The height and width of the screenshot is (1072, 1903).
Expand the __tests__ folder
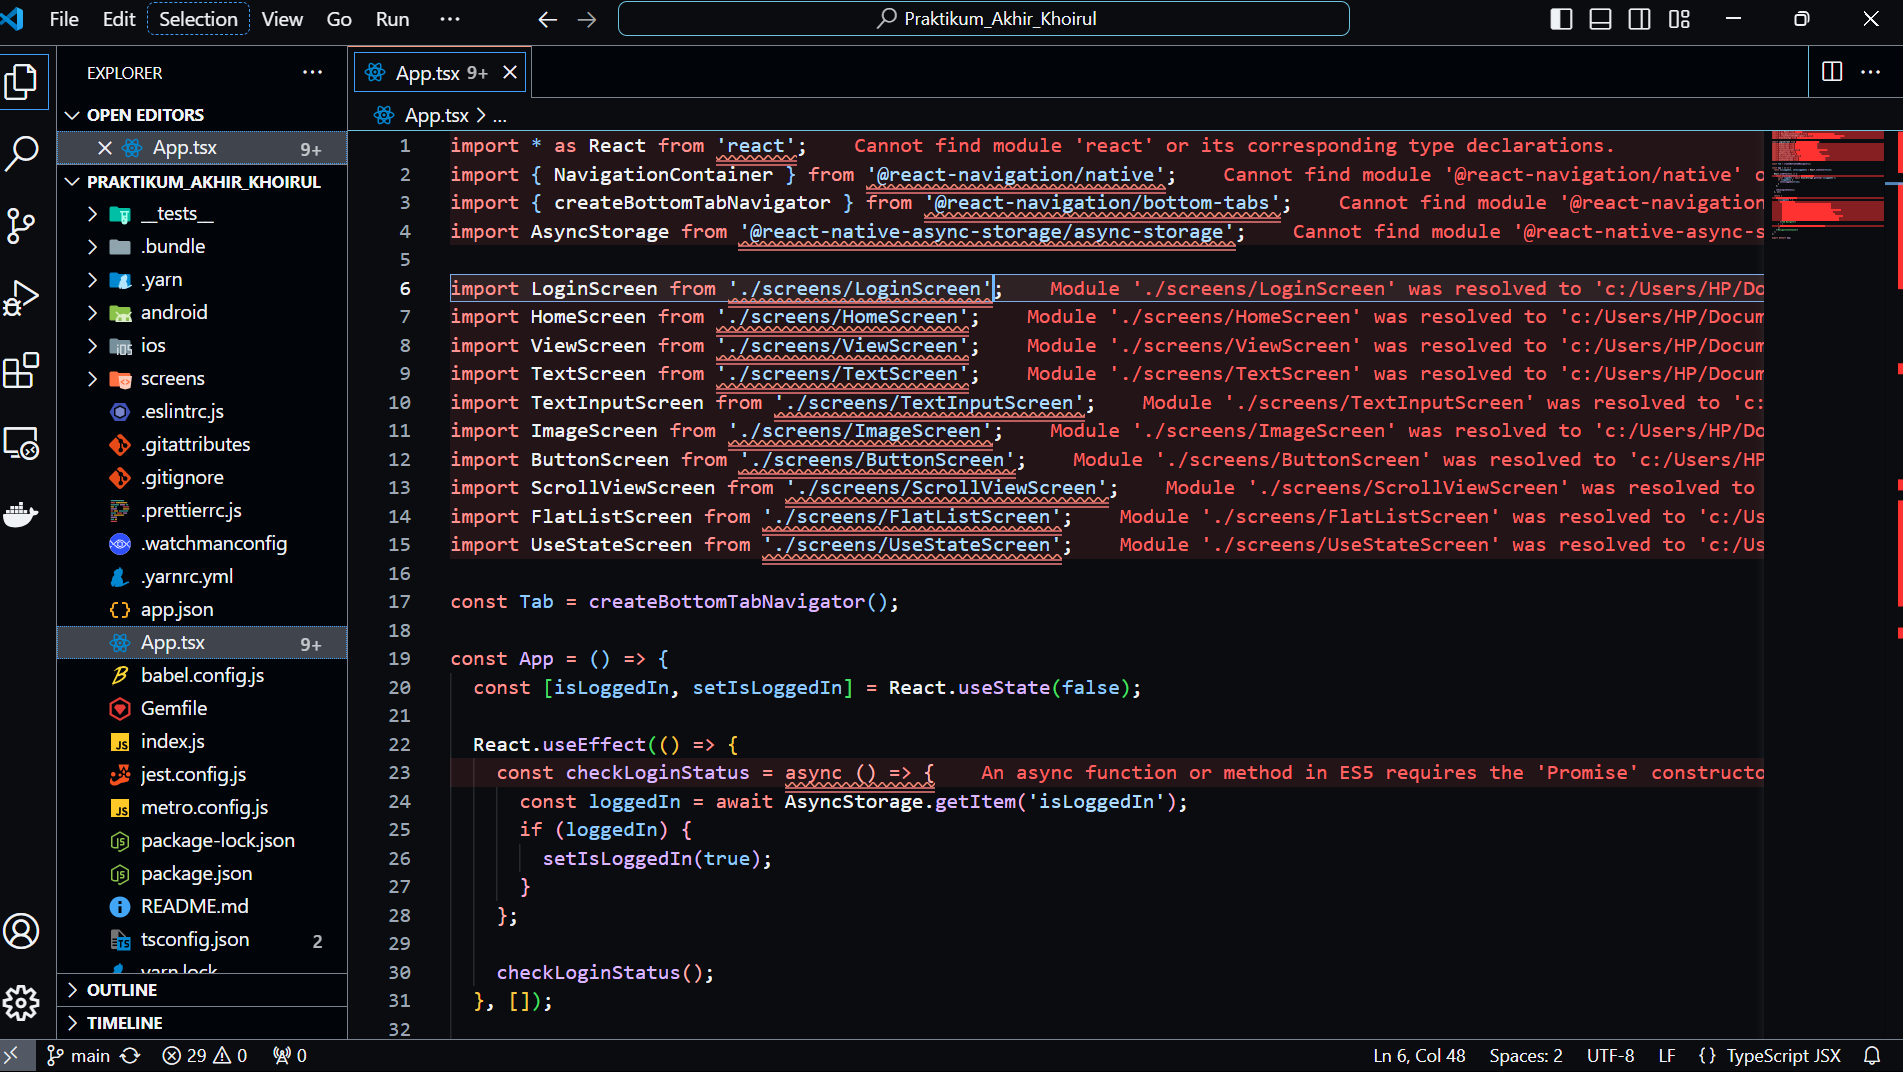pos(202,214)
